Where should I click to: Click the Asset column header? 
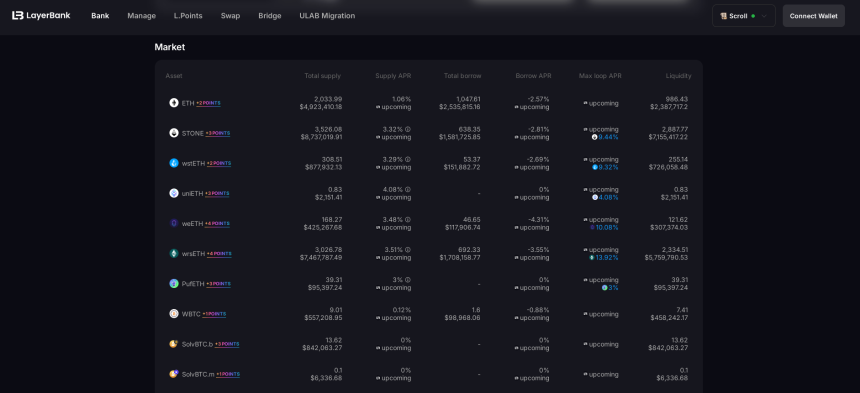coord(174,76)
